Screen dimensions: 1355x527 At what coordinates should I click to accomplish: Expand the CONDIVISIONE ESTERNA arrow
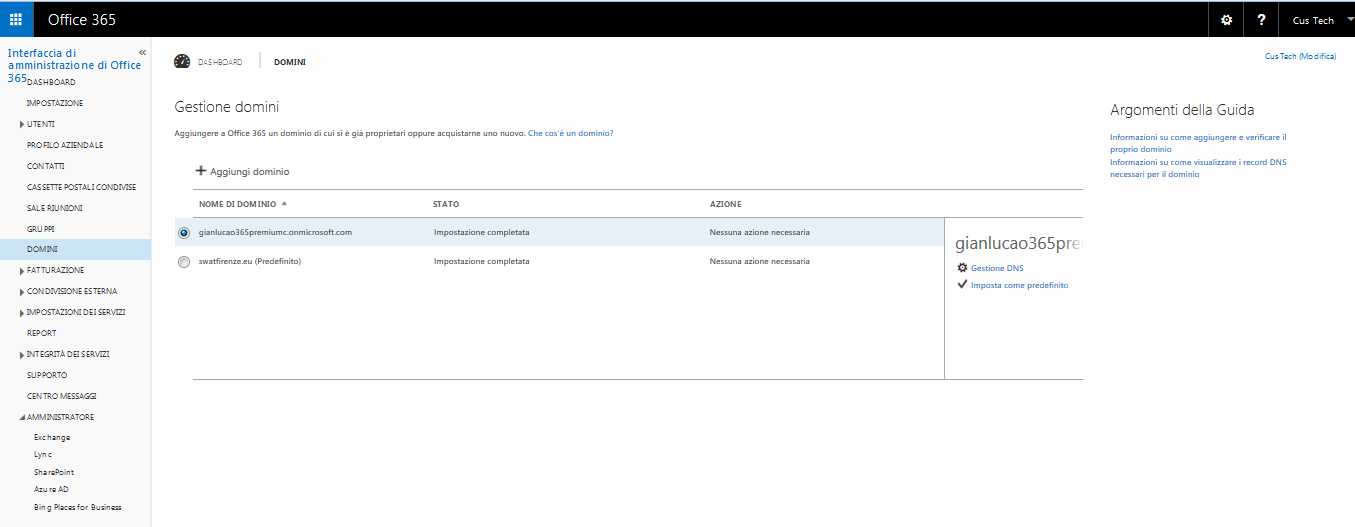coord(22,291)
